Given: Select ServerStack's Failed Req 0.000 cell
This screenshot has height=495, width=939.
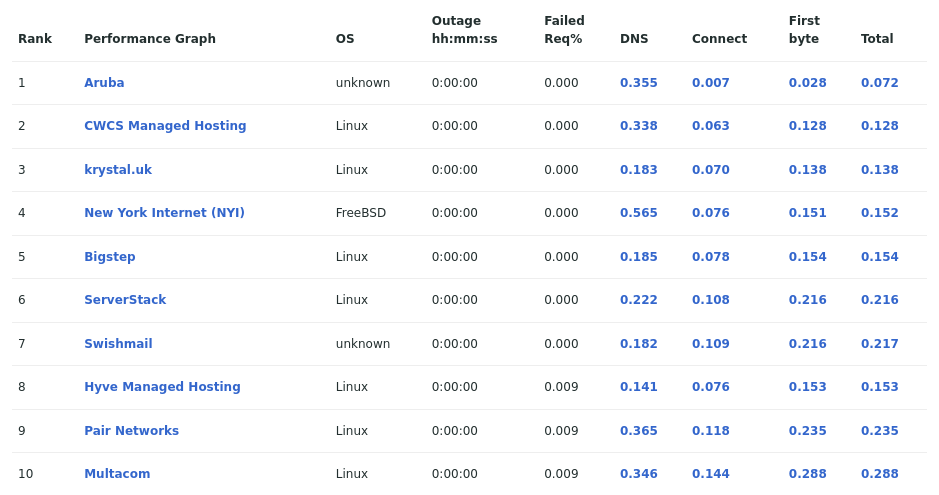Looking at the screenshot, I should (561, 299).
